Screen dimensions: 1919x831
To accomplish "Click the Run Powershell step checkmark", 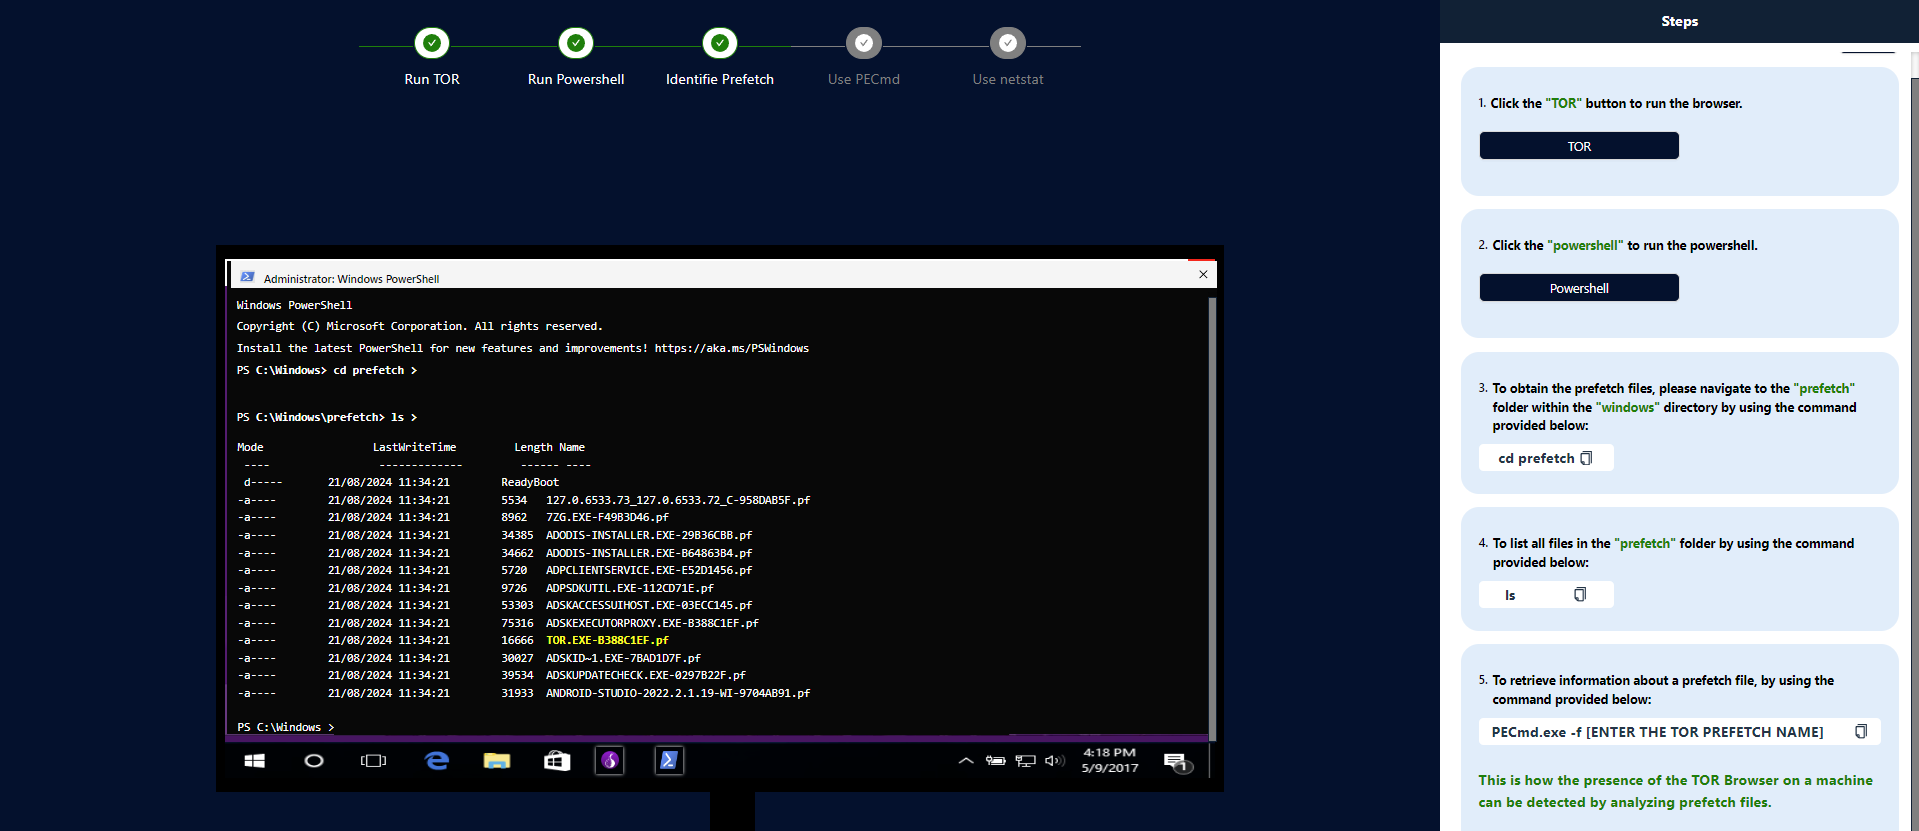I will coord(576,43).
